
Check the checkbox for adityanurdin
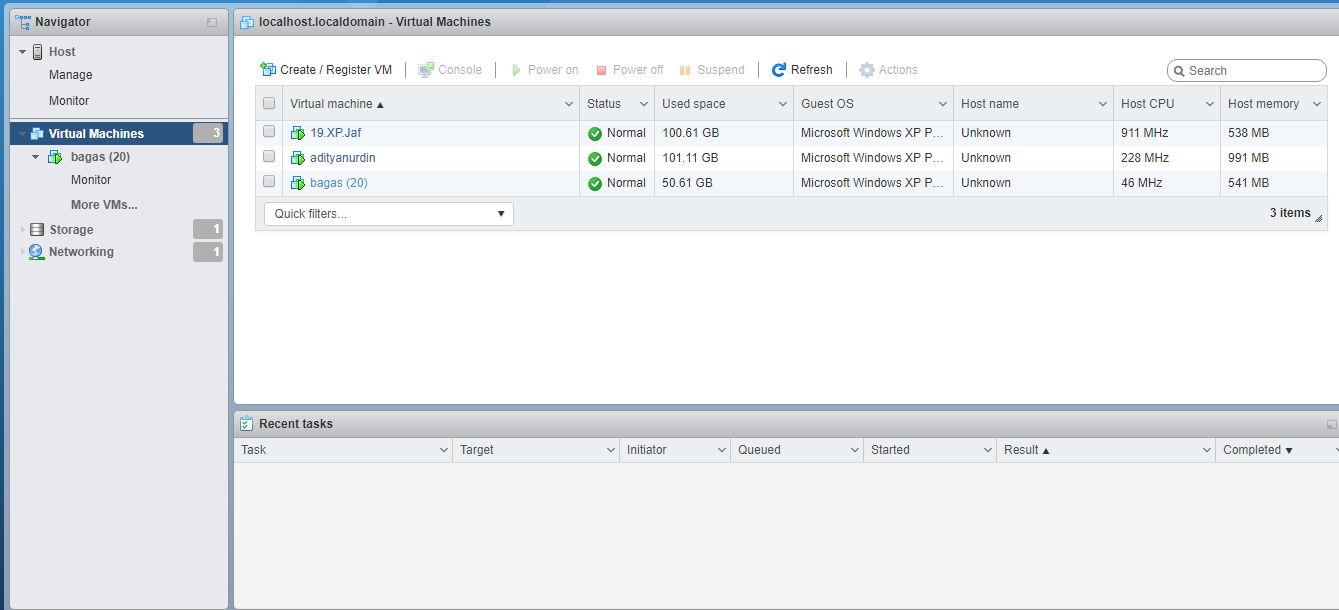(268, 157)
